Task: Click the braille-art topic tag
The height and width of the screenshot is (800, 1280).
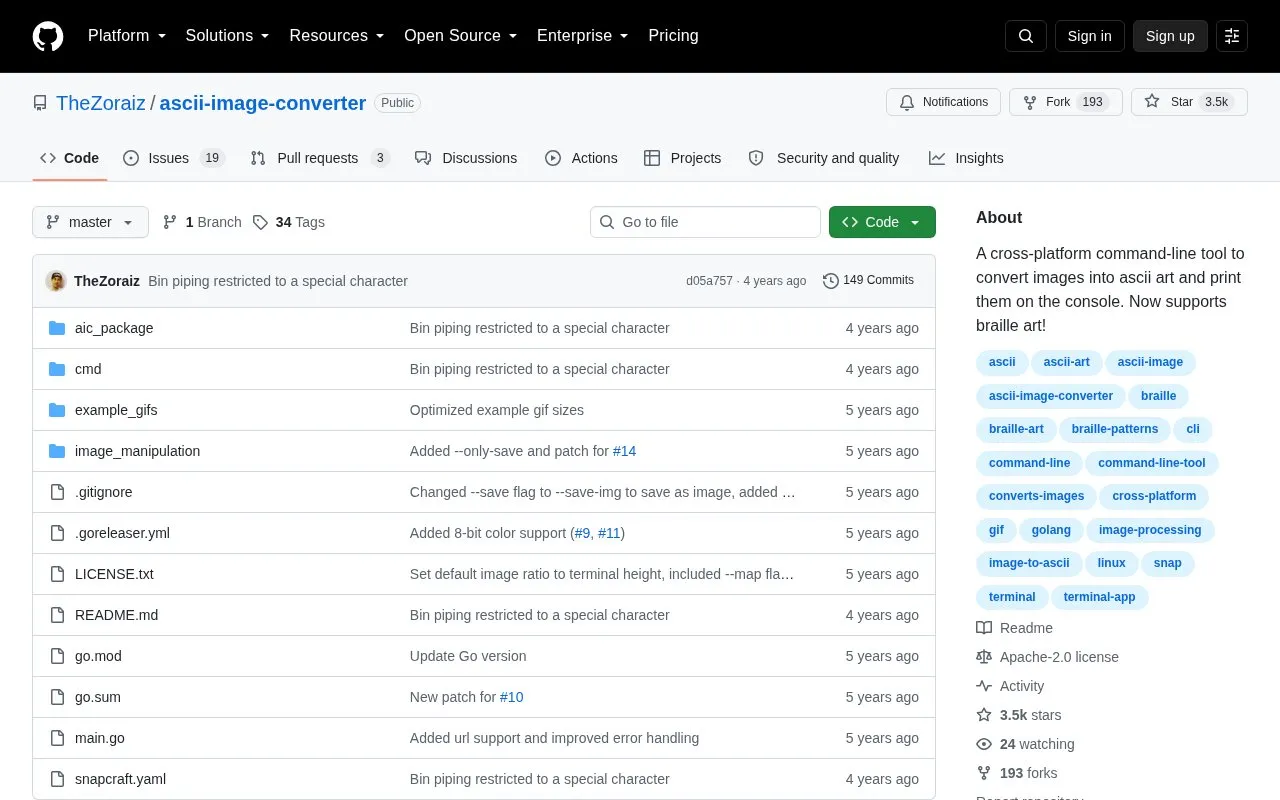Action: pos(1016,429)
